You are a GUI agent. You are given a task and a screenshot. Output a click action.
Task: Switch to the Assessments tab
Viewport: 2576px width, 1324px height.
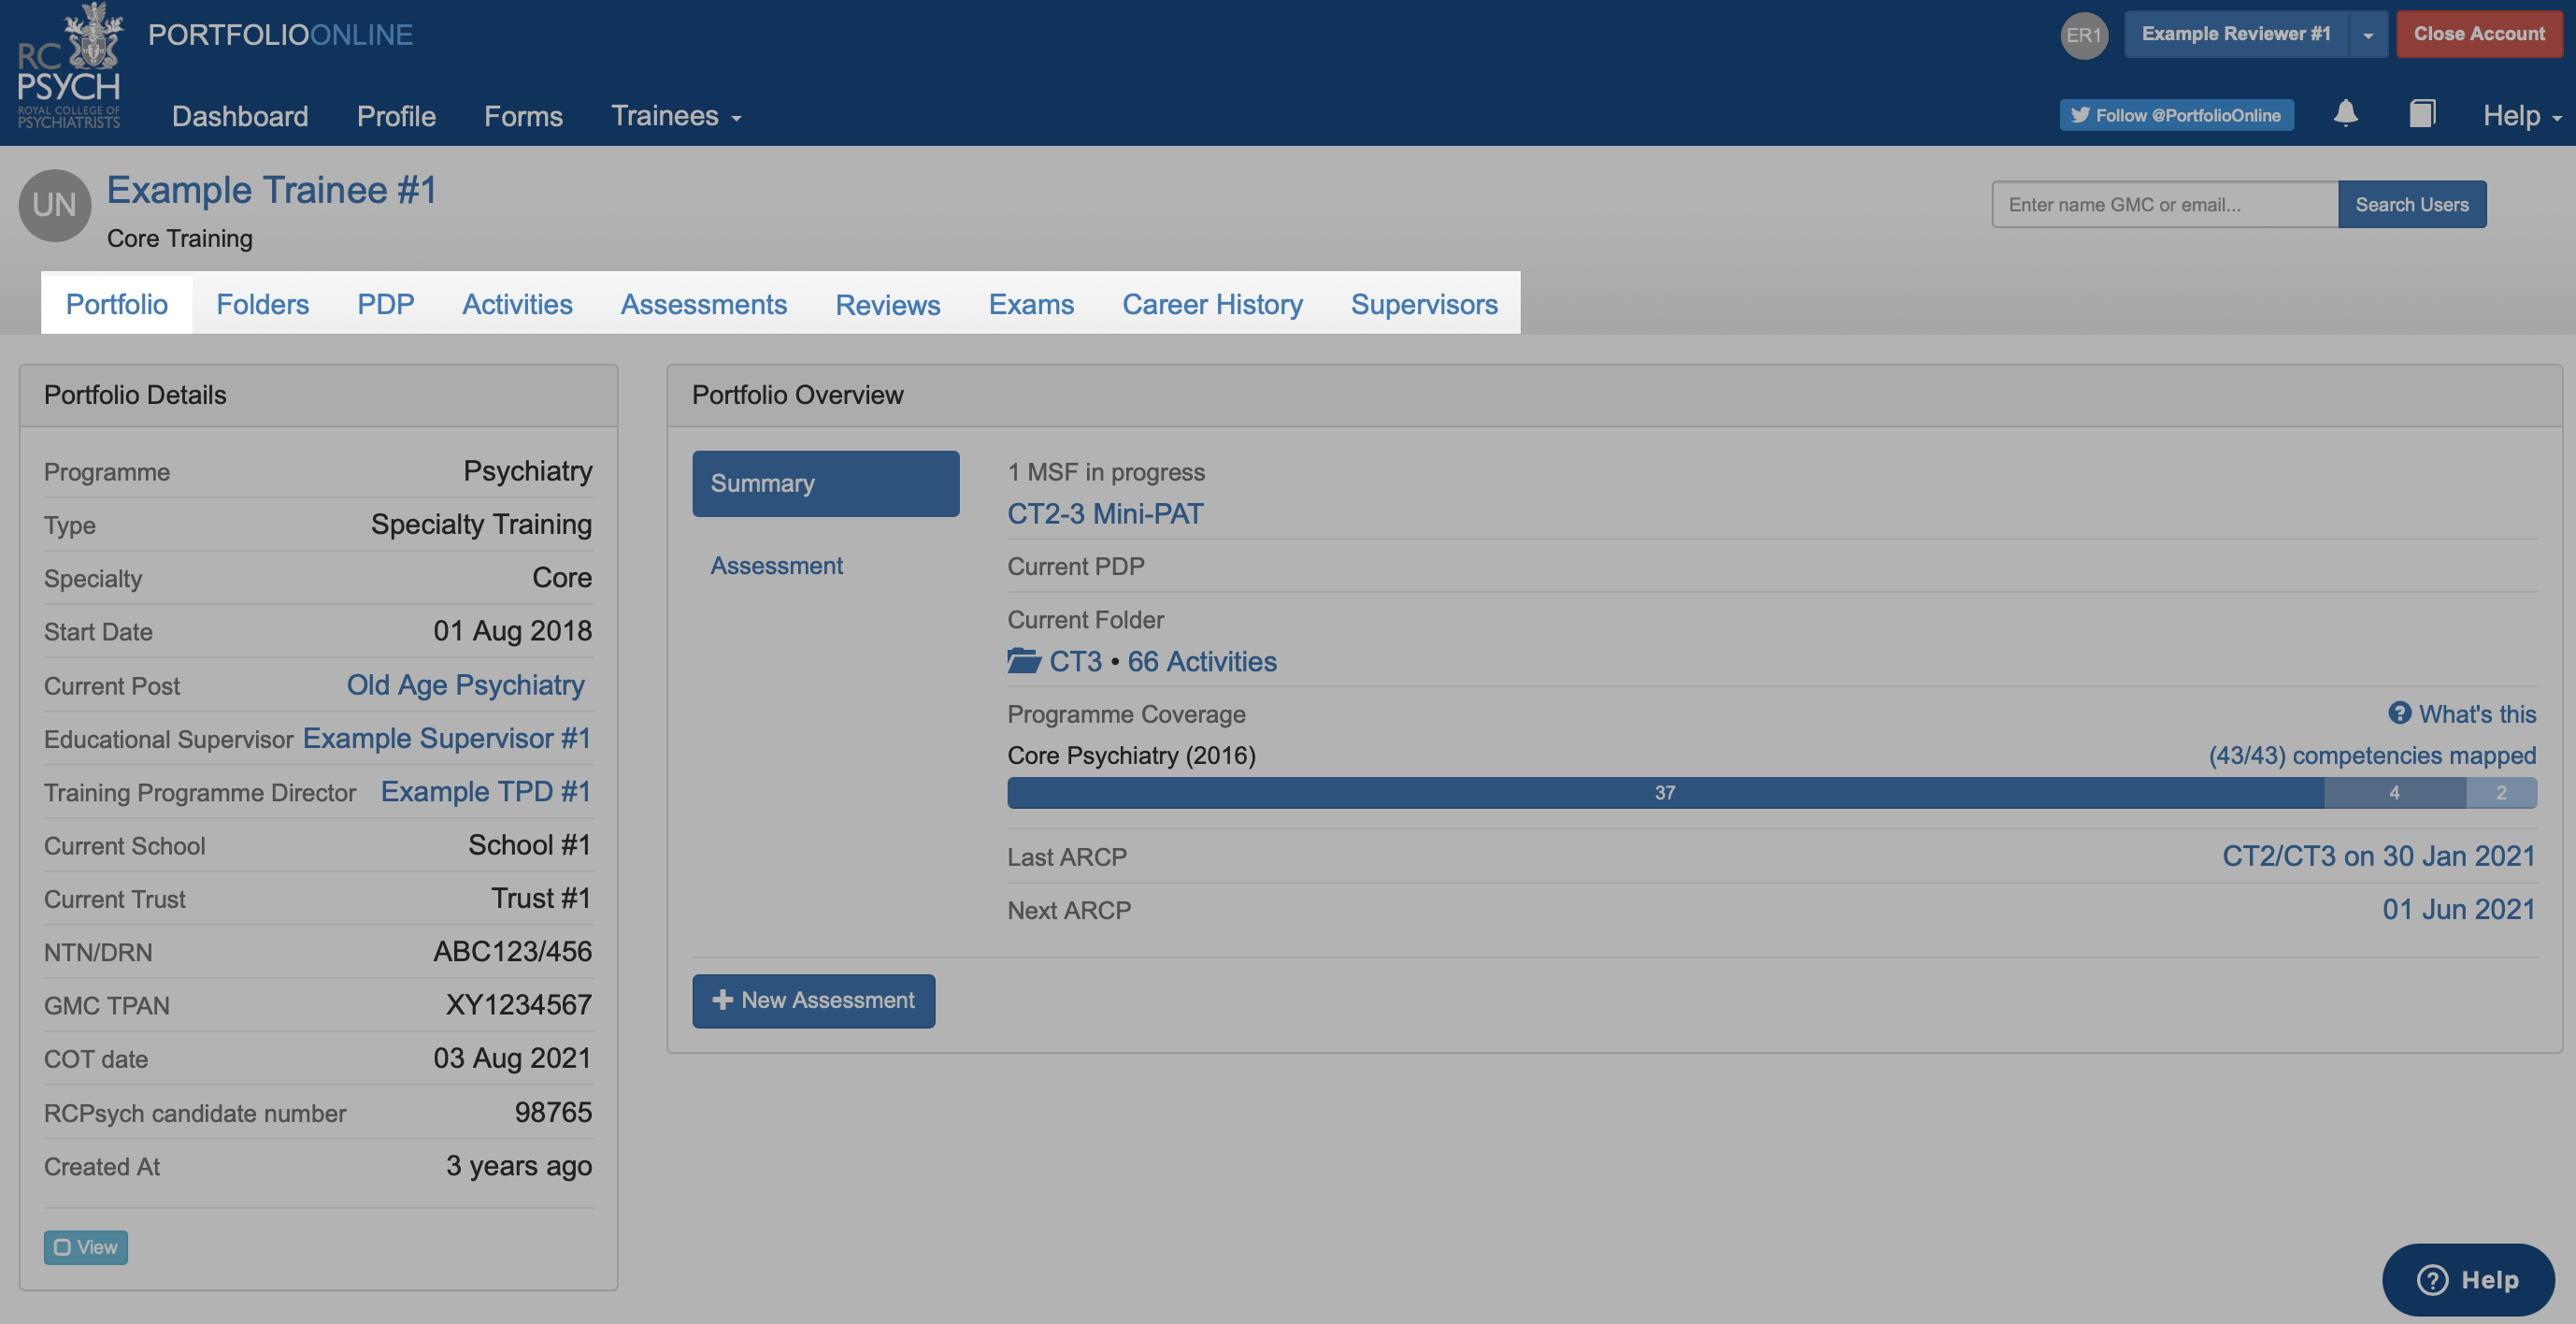703,304
